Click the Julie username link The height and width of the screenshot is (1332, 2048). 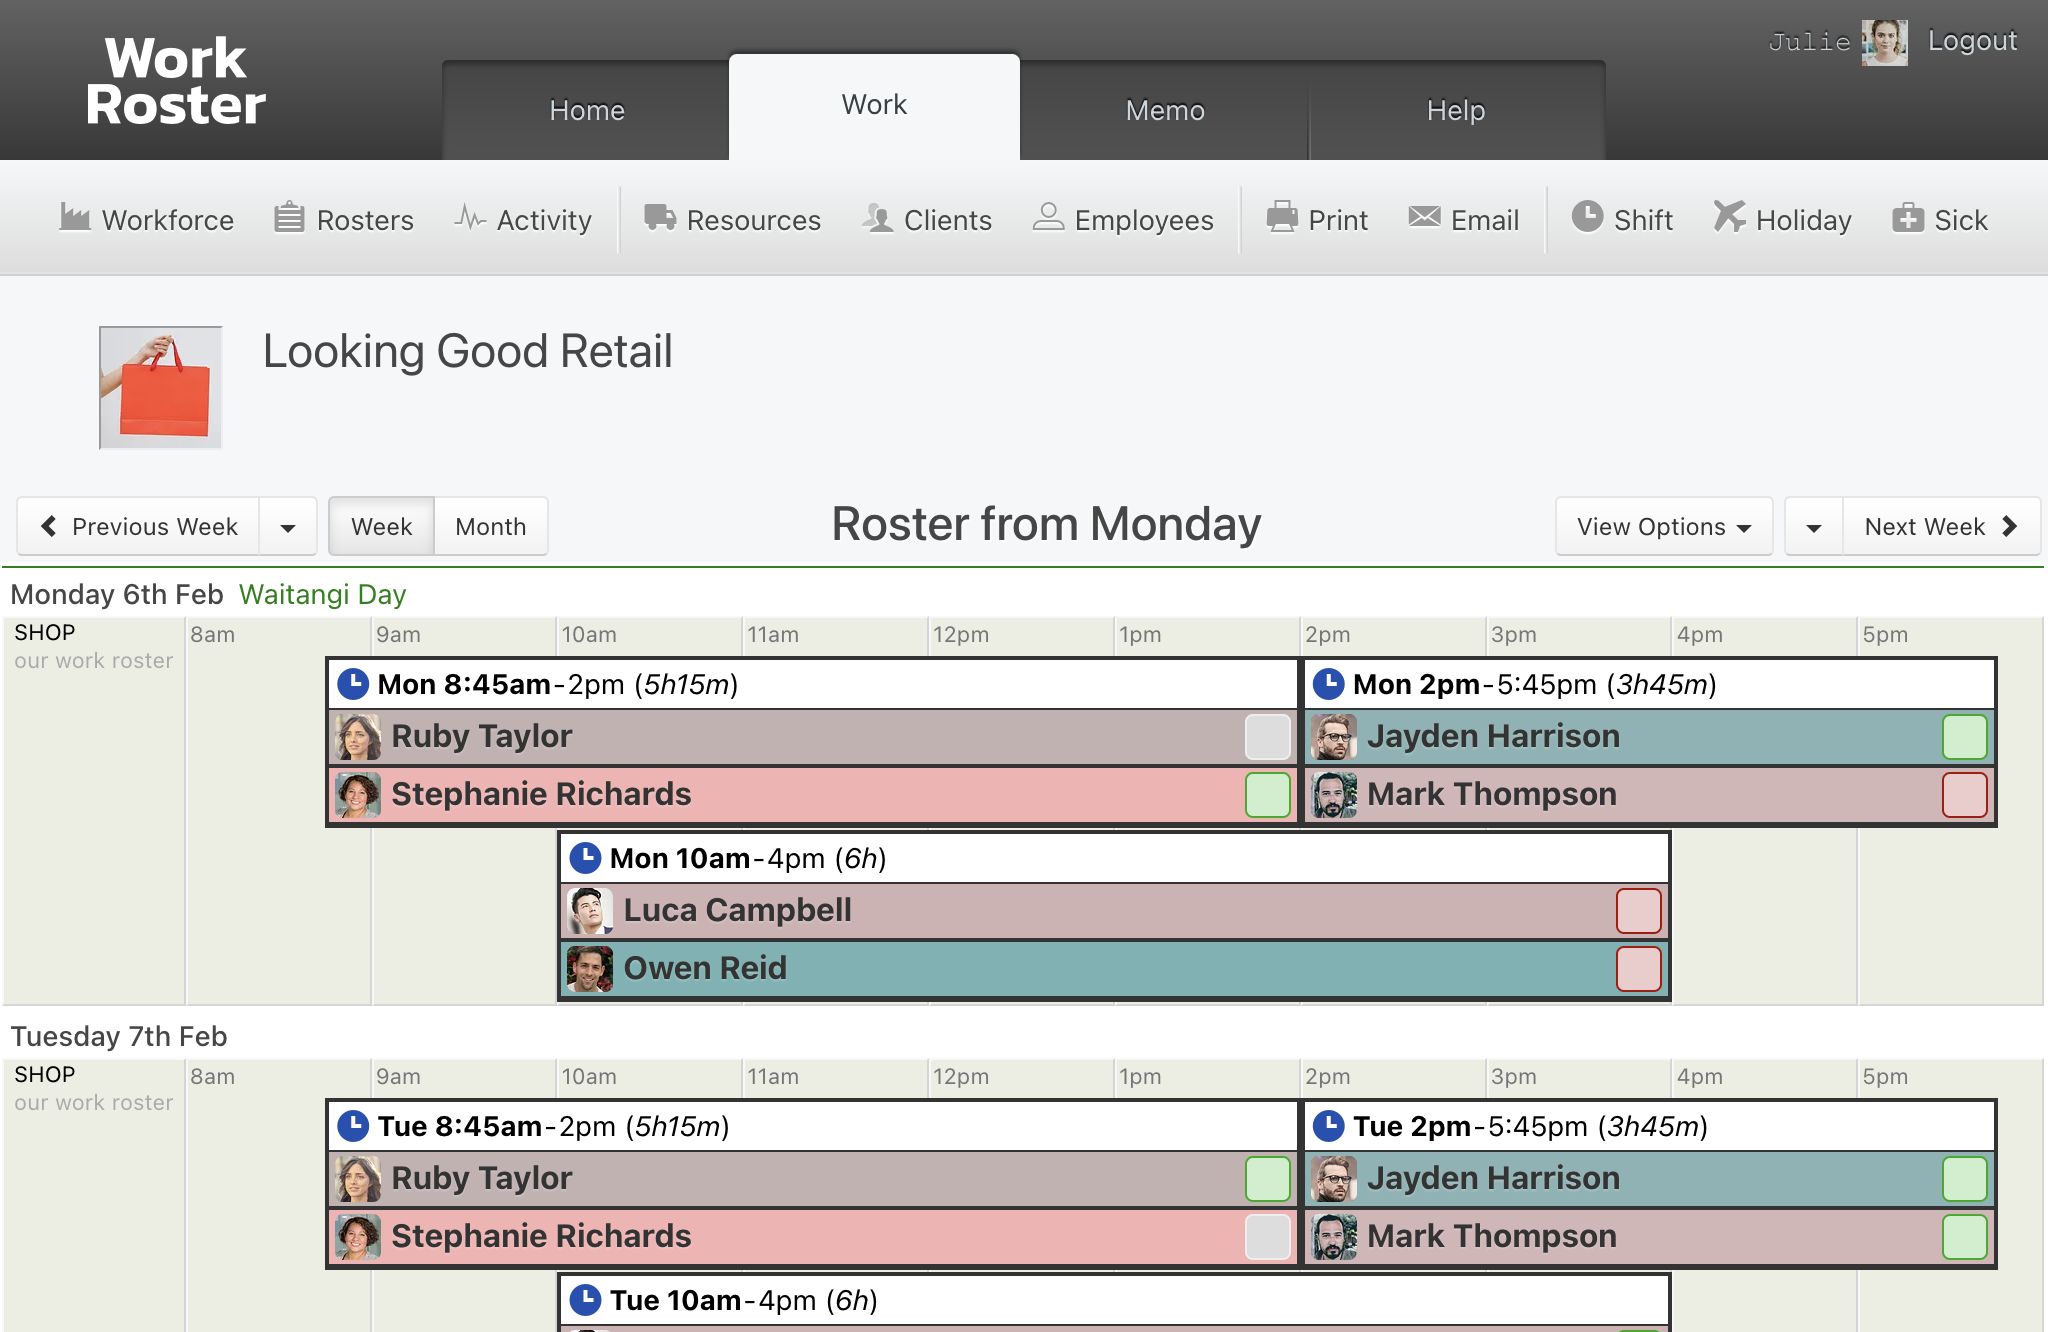[1809, 42]
